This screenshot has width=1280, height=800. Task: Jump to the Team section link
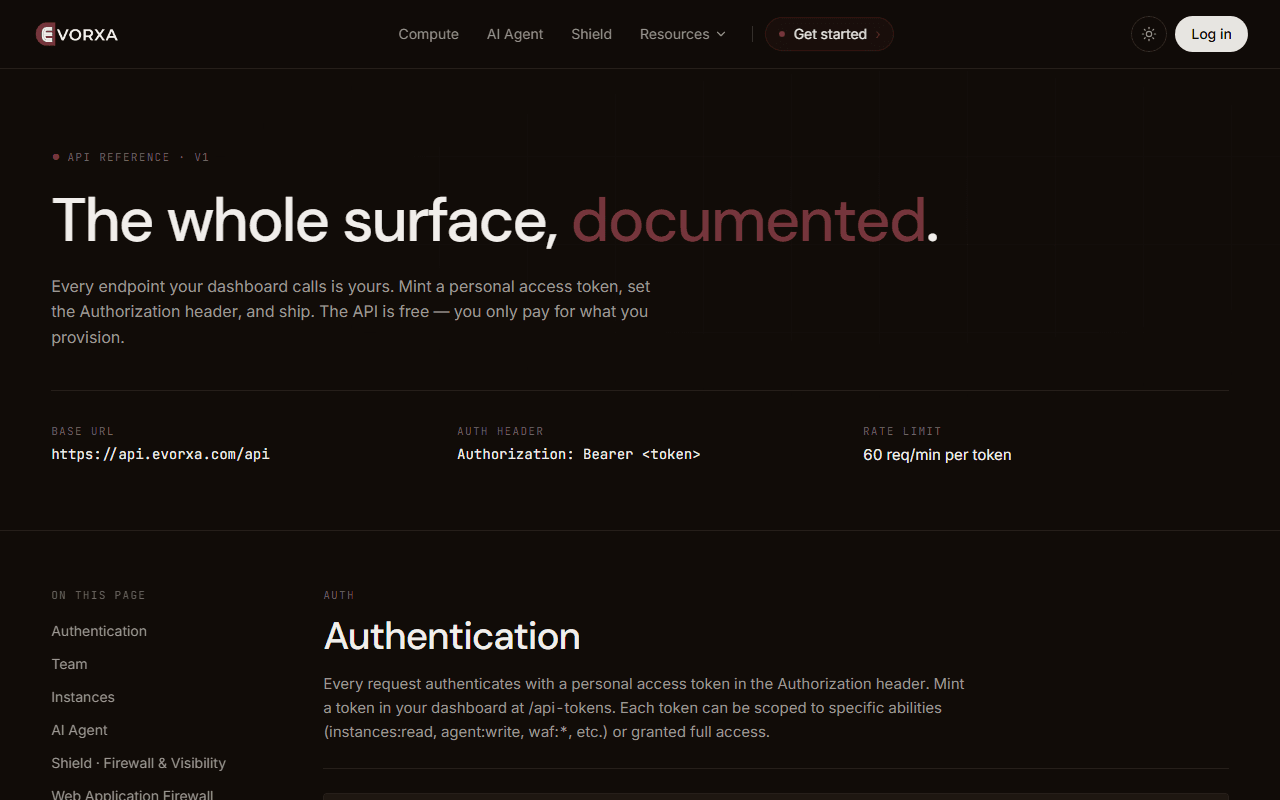coord(69,664)
